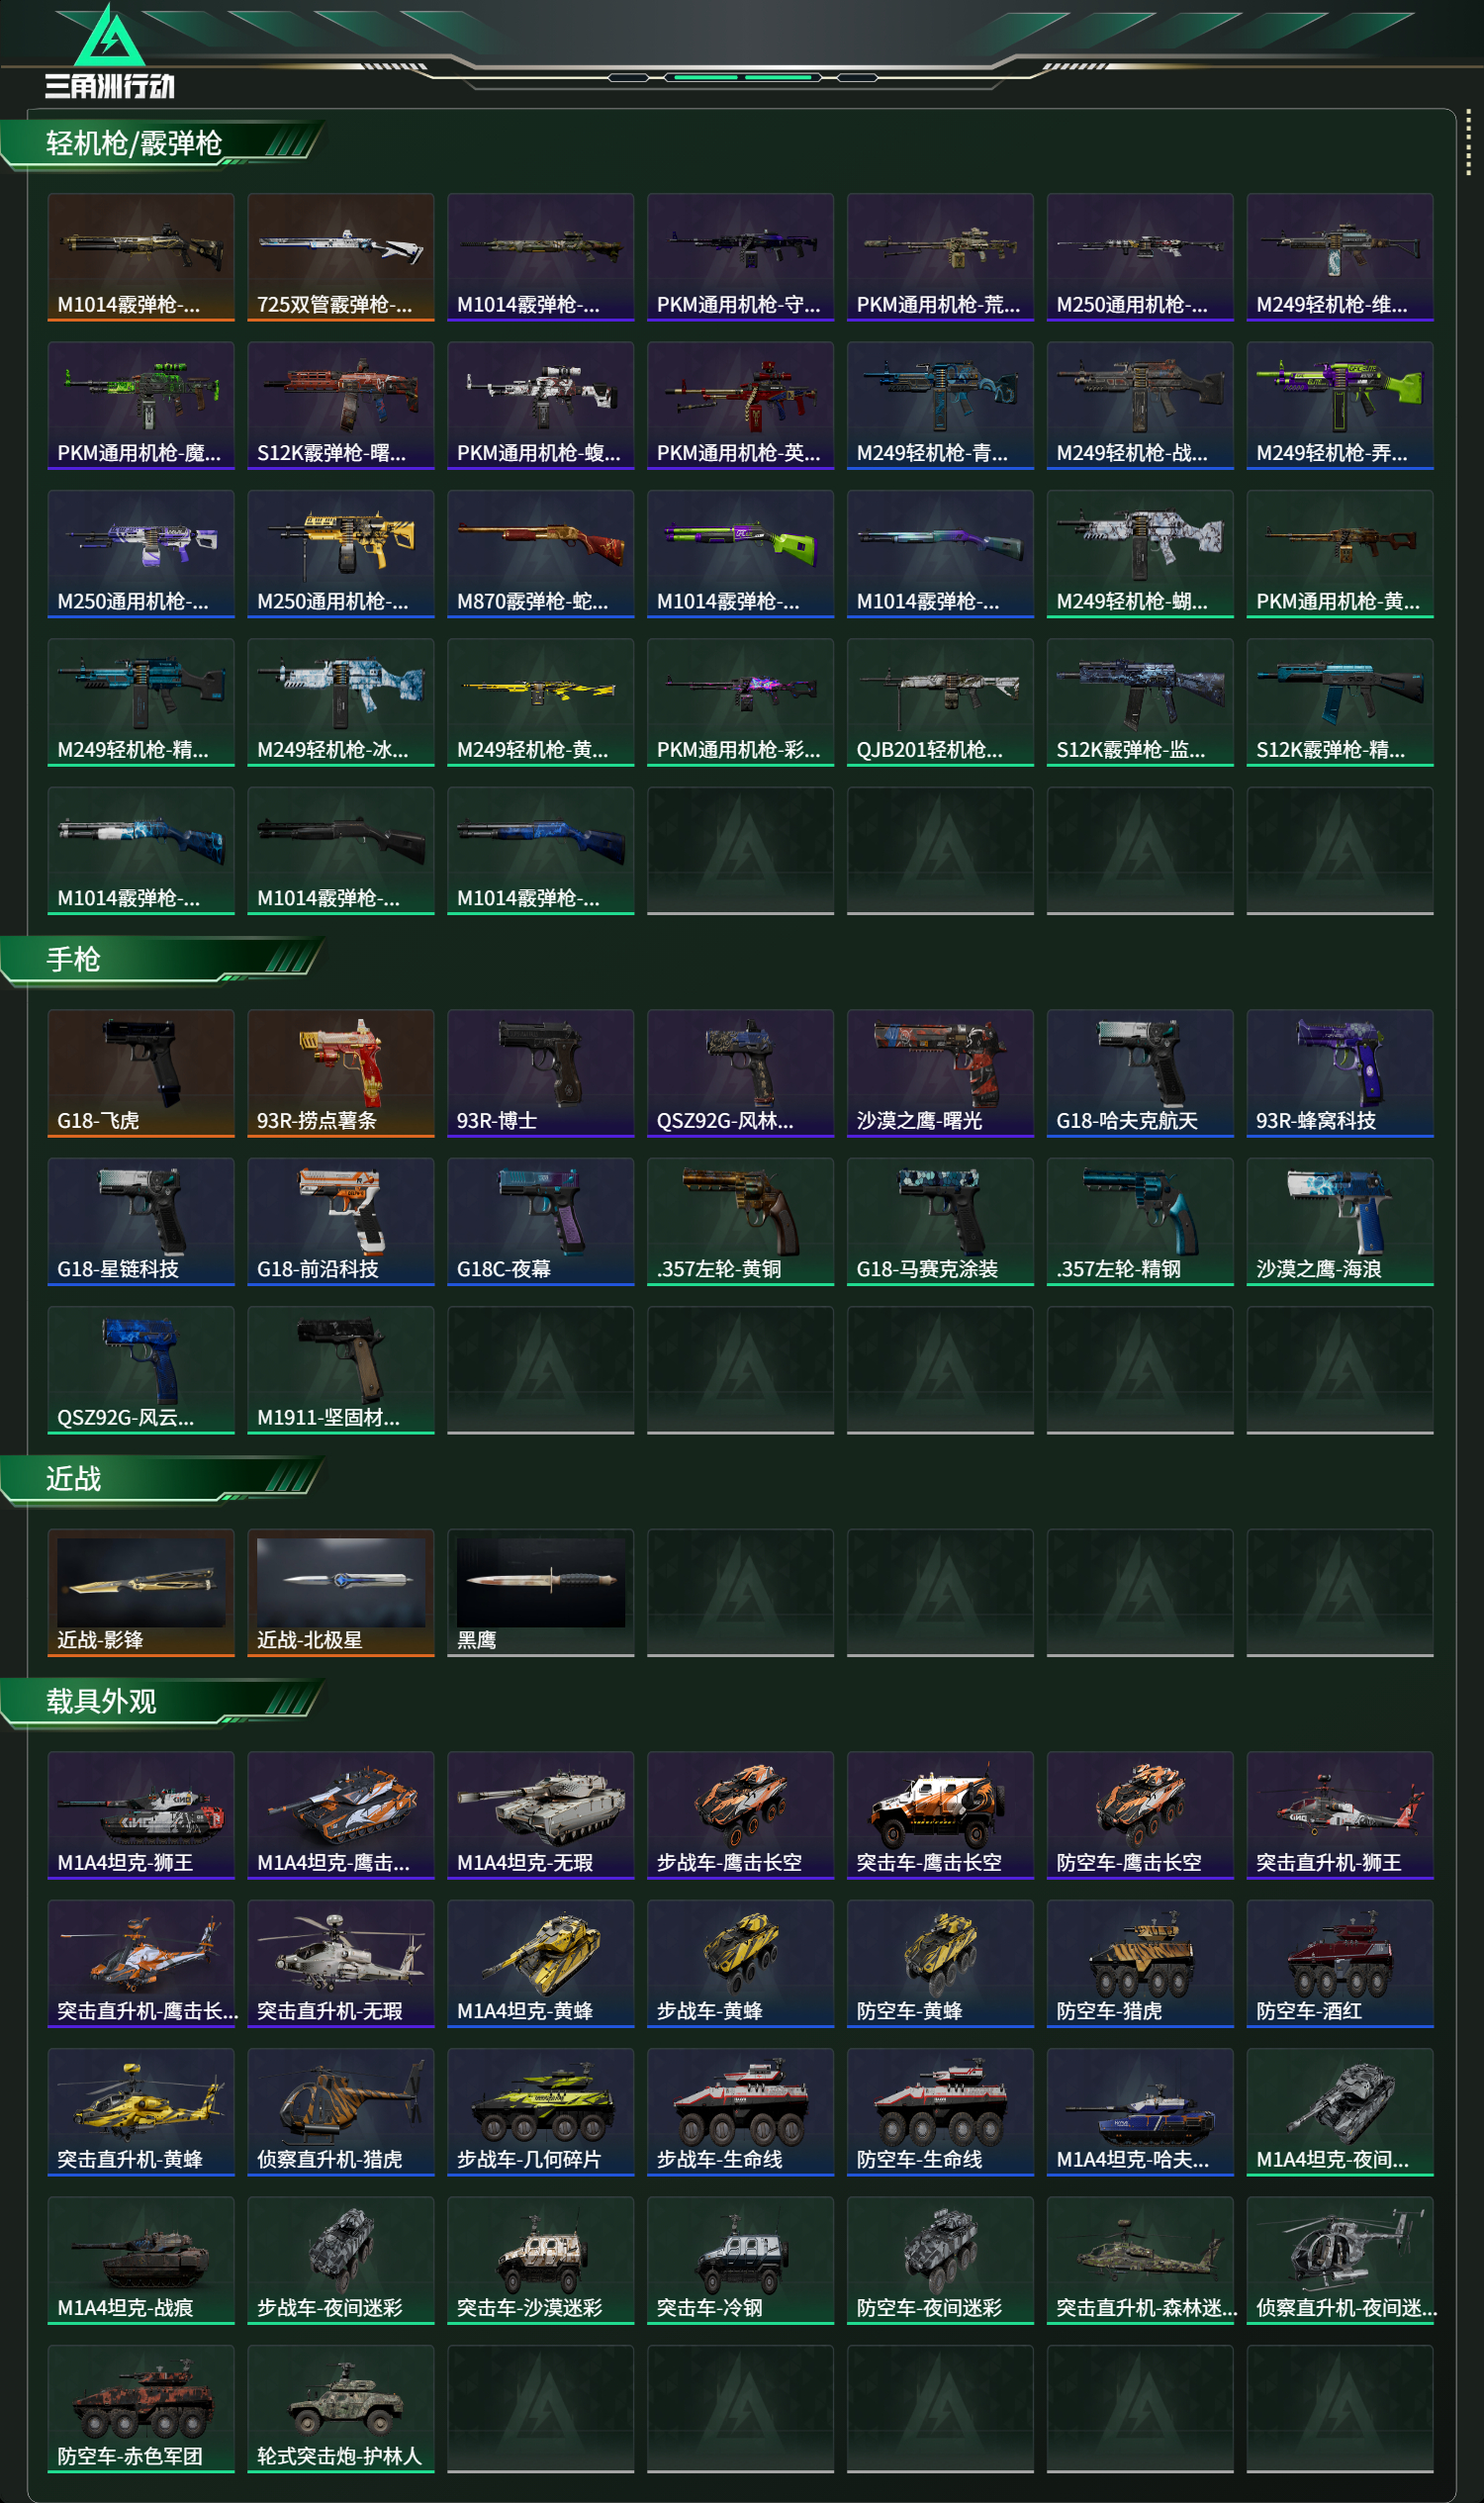The width and height of the screenshot is (1484, 2503).
Task: Pick the .357左轮-黄铜 revolver skin
Action: 740,1221
